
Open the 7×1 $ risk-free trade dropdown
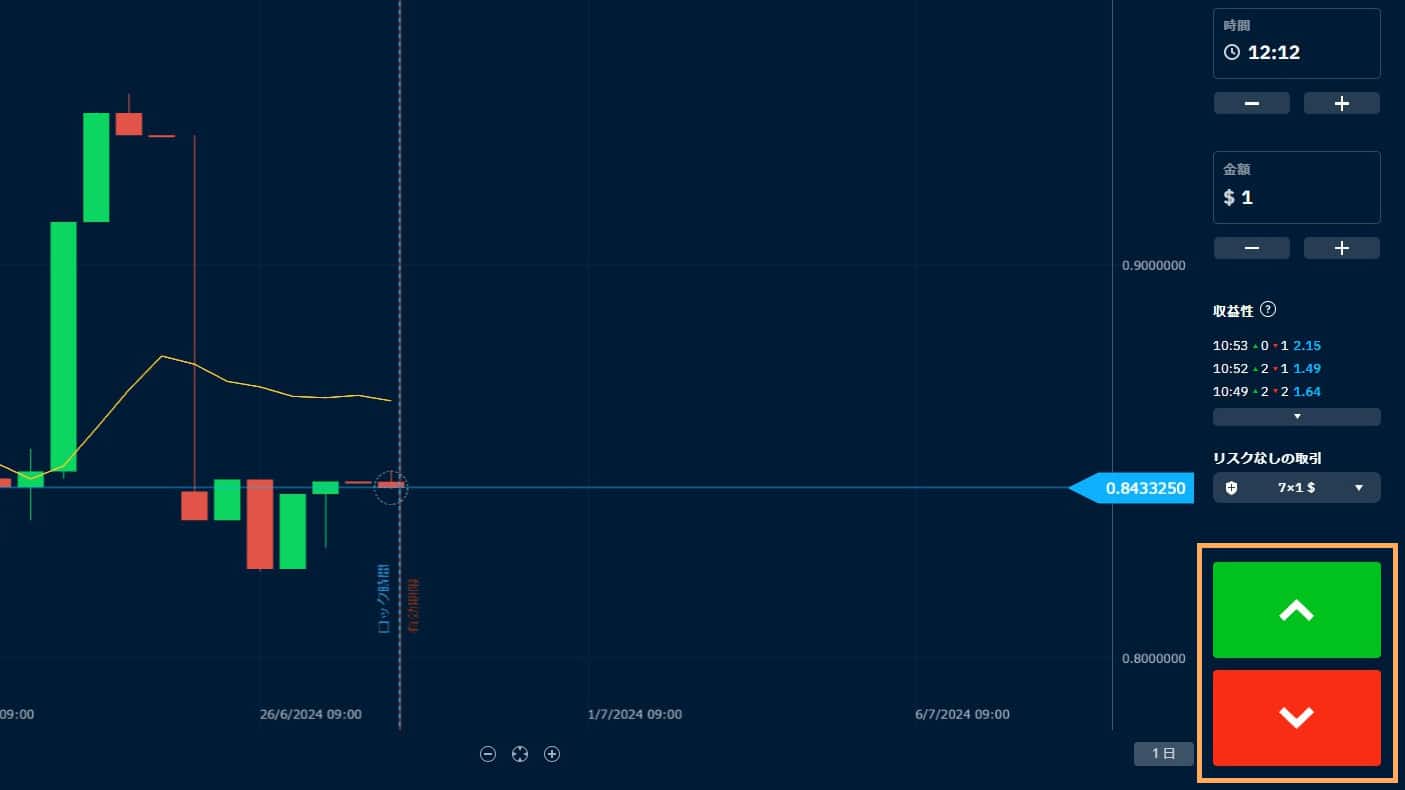click(1296, 488)
